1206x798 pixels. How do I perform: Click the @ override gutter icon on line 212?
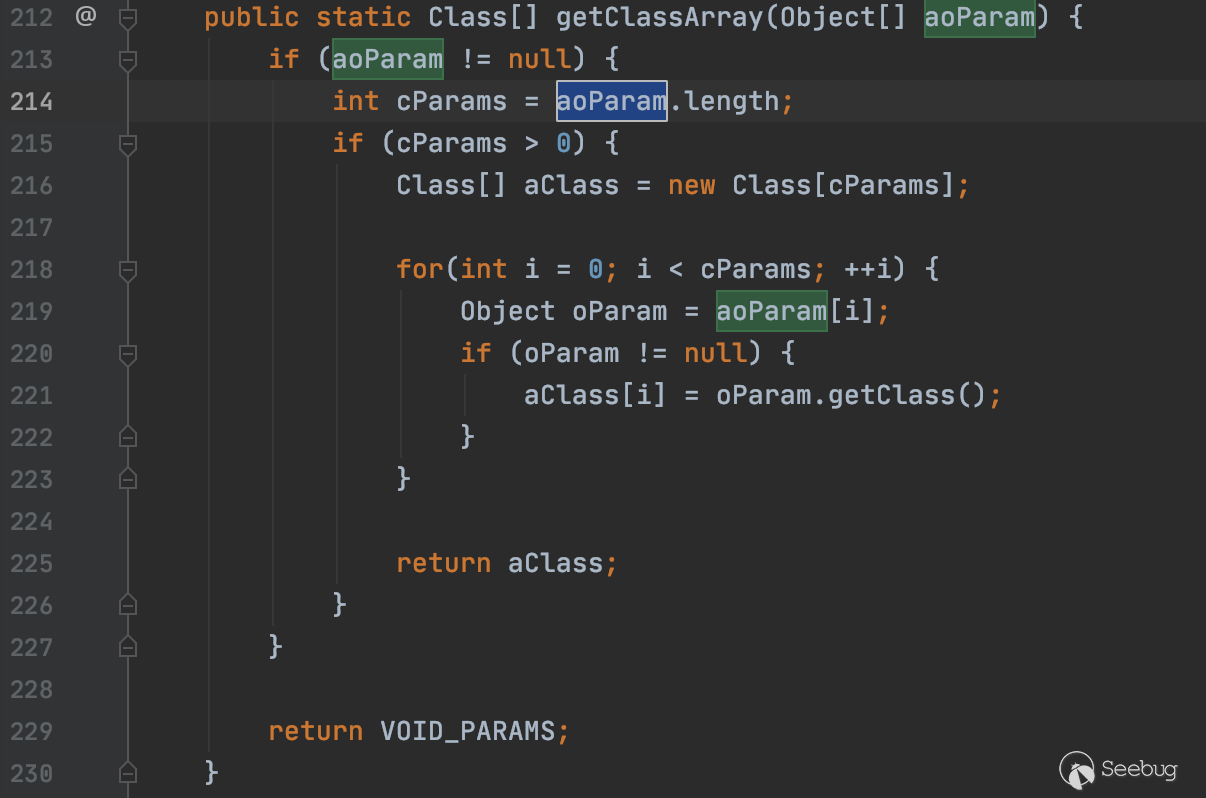coord(86,16)
